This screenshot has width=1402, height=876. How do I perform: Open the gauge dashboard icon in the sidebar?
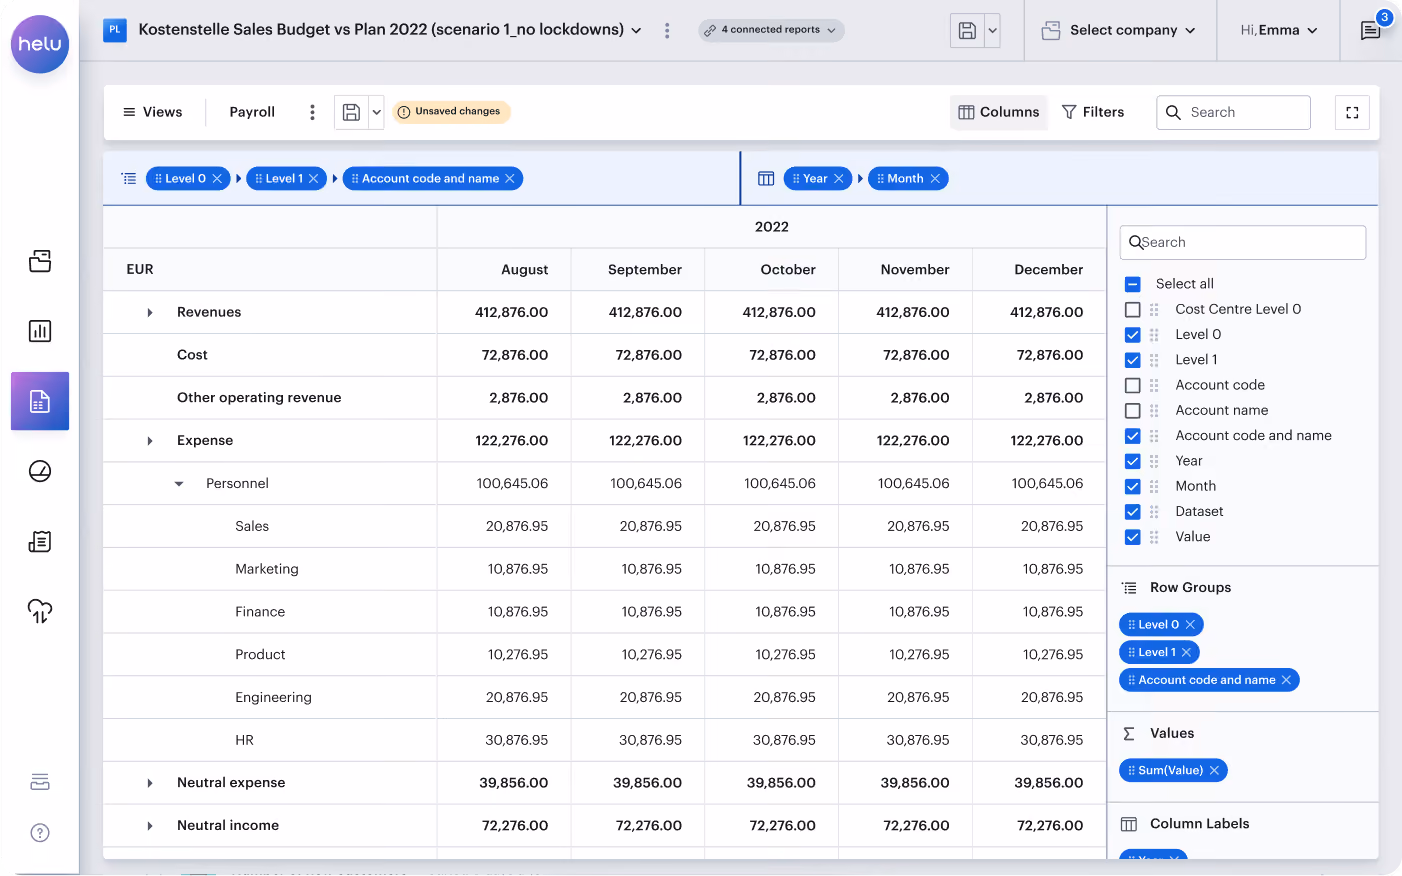[40, 471]
